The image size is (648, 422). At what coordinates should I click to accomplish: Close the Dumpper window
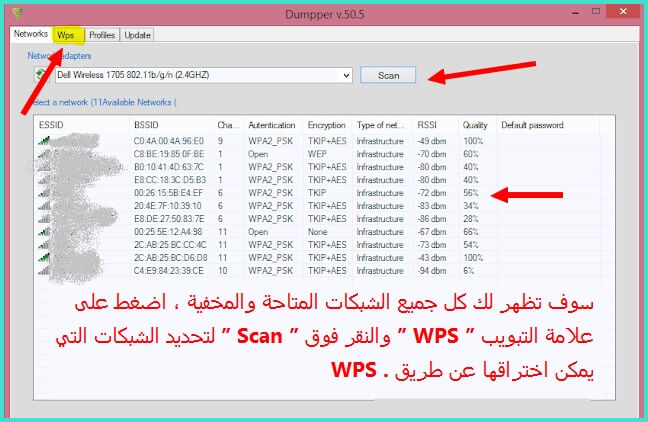[x=623, y=12]
